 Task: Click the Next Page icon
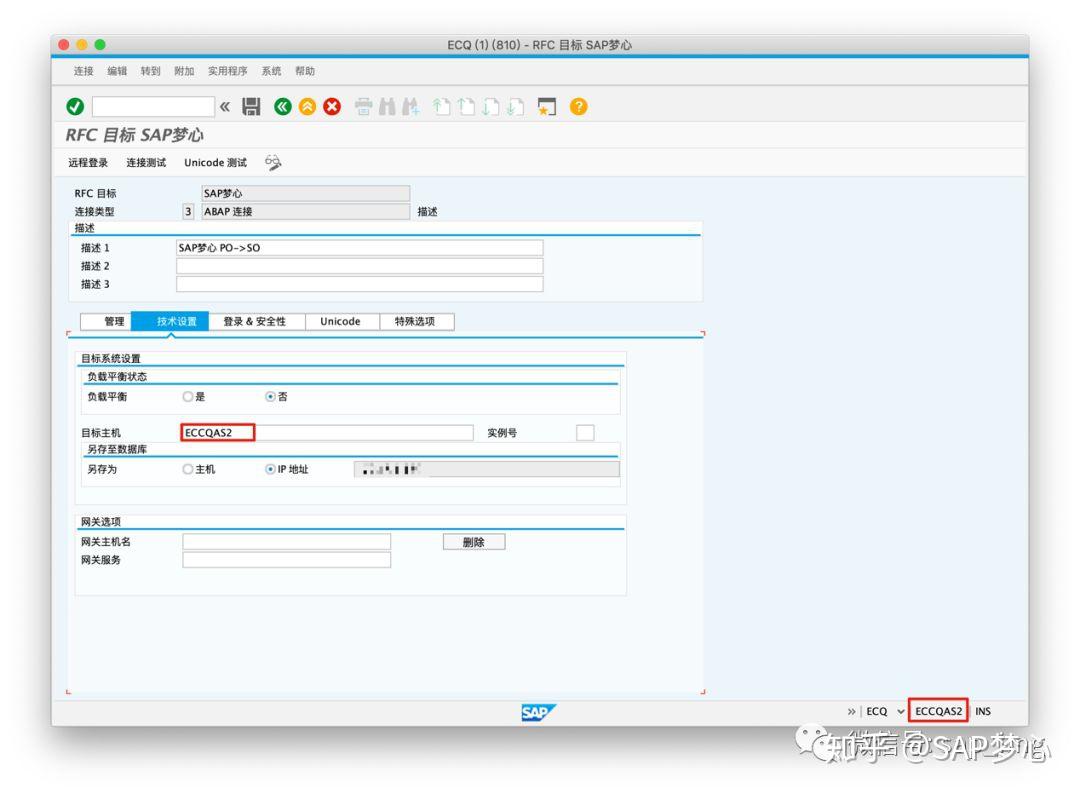click(490, 107)
